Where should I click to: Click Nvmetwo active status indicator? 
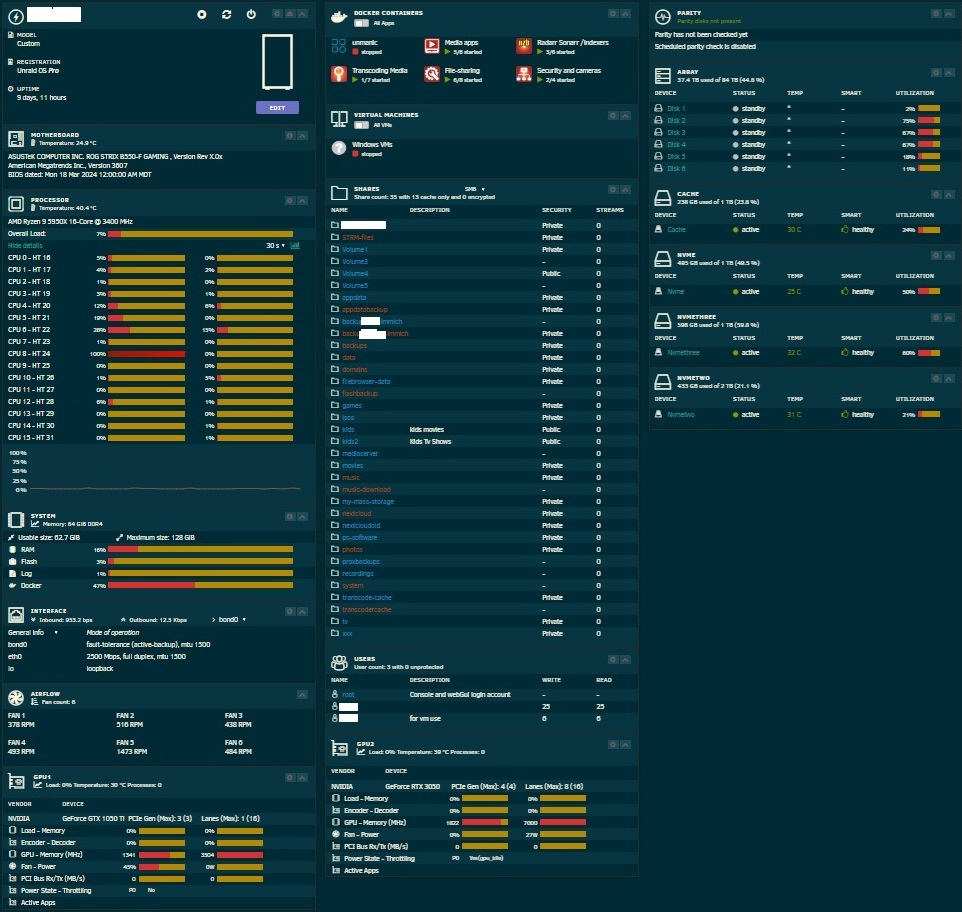tap(736, 415)
